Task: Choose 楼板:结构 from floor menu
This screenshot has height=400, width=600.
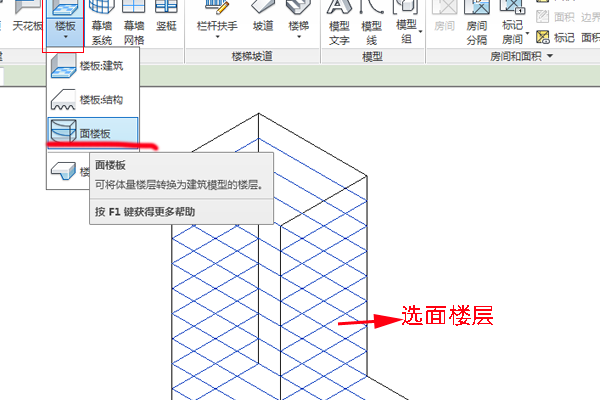Action: 93,100
